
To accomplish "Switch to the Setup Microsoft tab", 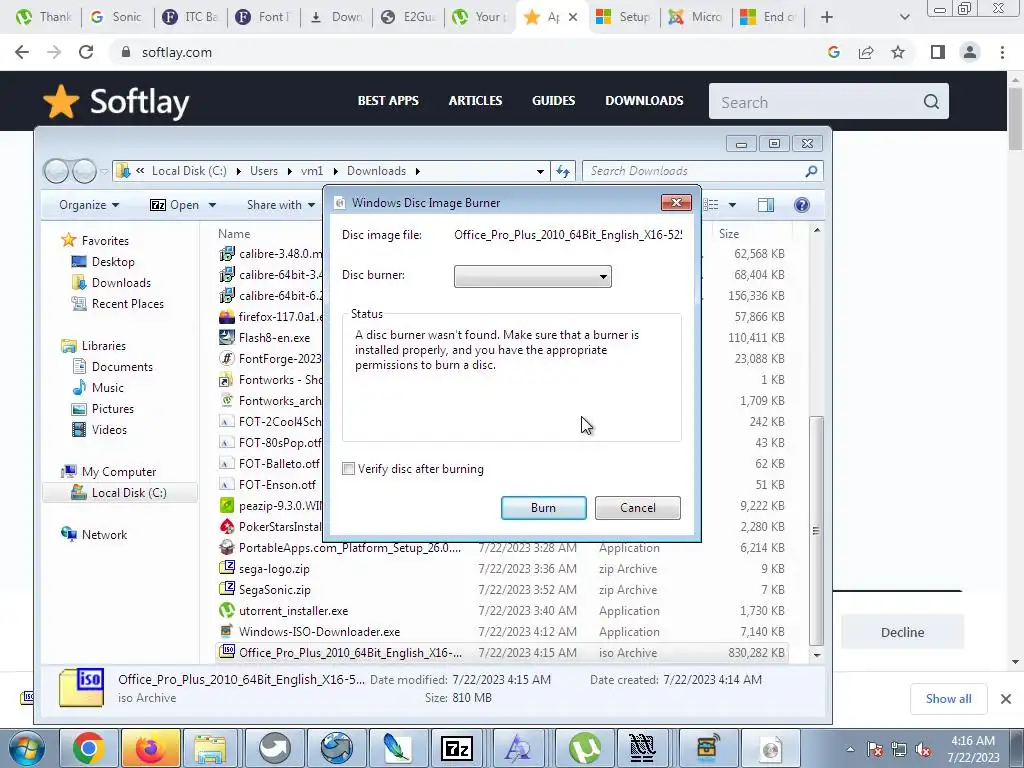I will 624,17.
